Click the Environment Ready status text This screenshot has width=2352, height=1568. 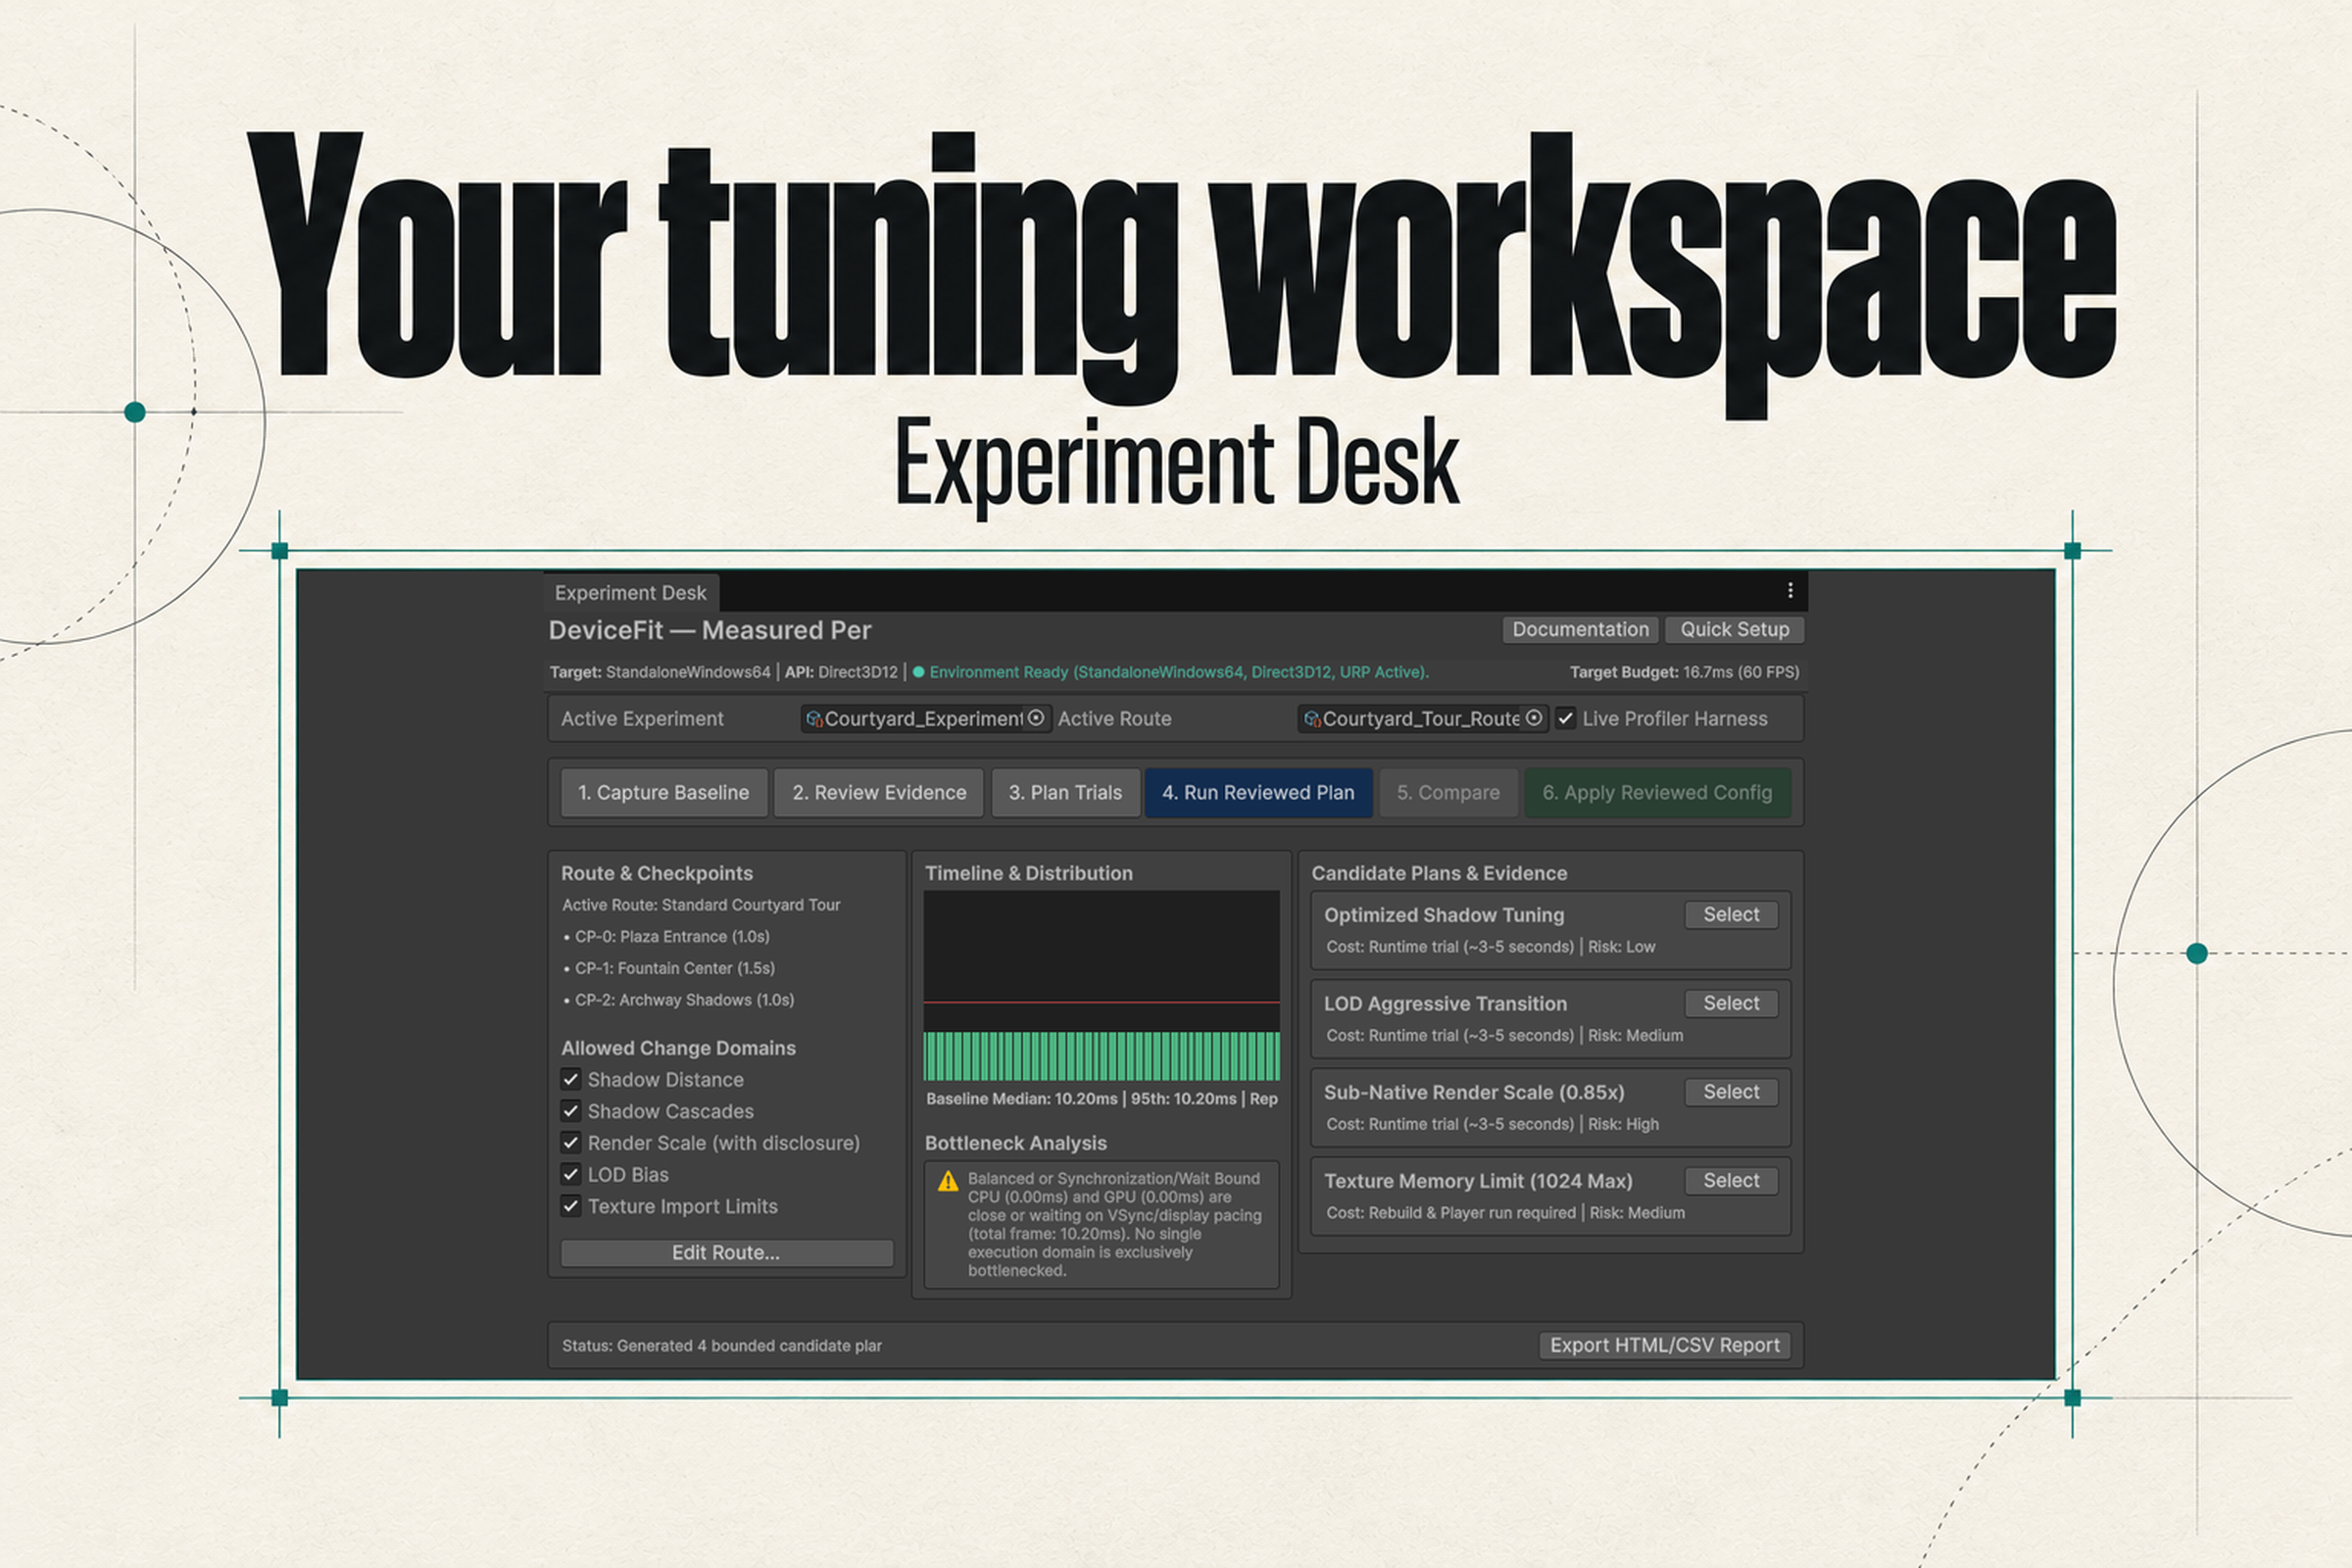click(x=1178, y=672)
